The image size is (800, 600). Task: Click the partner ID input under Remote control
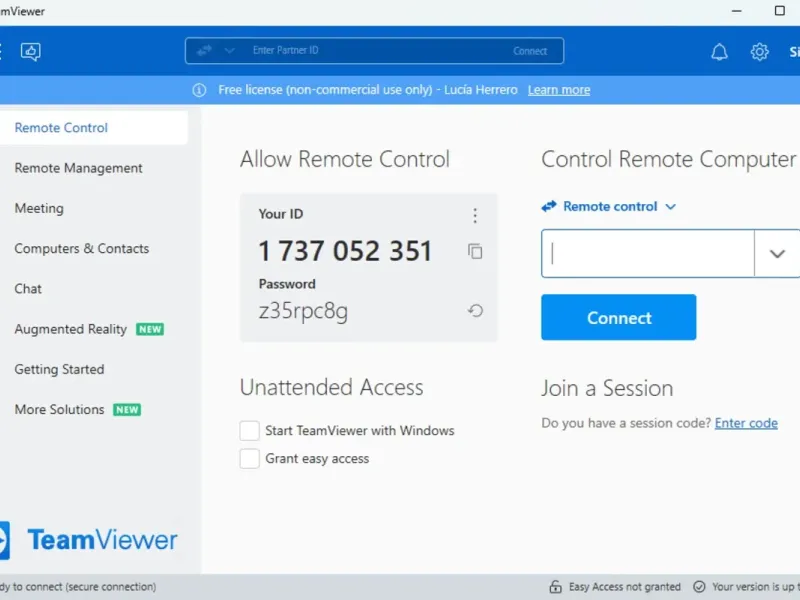click(x=648, y=254)
